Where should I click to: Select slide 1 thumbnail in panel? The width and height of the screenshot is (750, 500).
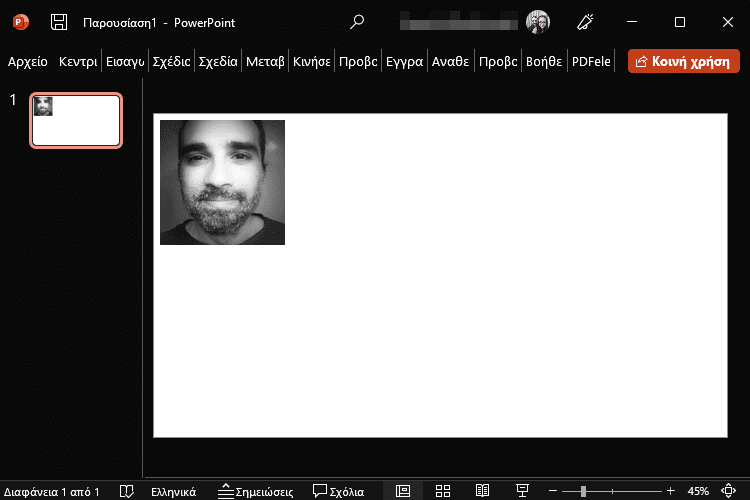pos(76,121)
